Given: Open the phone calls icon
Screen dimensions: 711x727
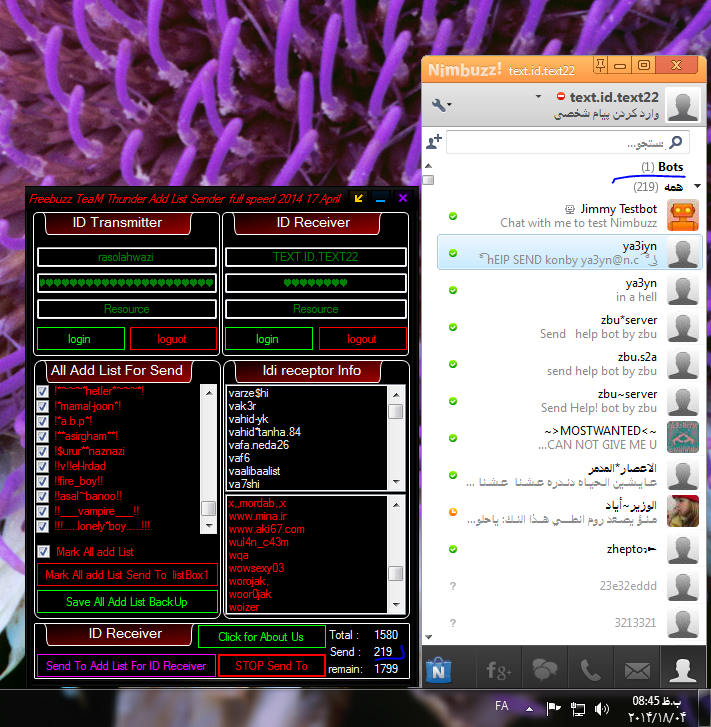Looking at the screenshot, I should tap(590, 670).
